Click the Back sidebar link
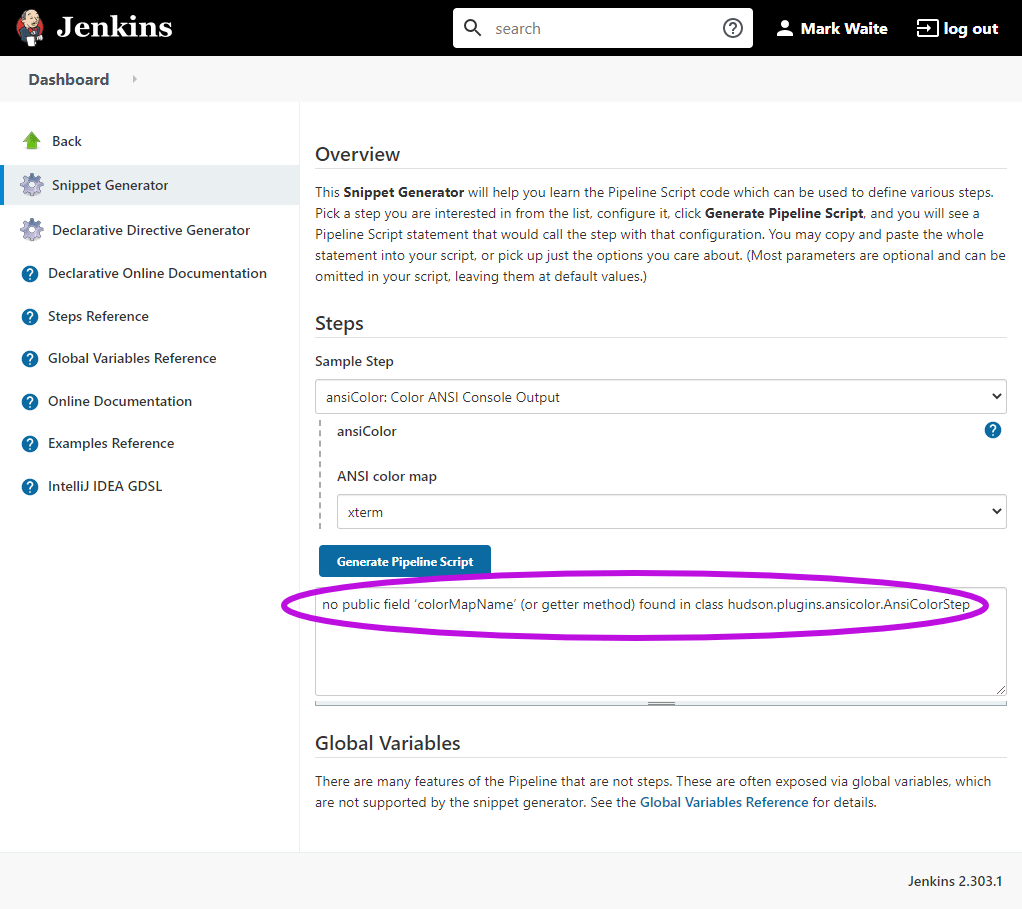1022x909 pixels. (x=66, y=141)
